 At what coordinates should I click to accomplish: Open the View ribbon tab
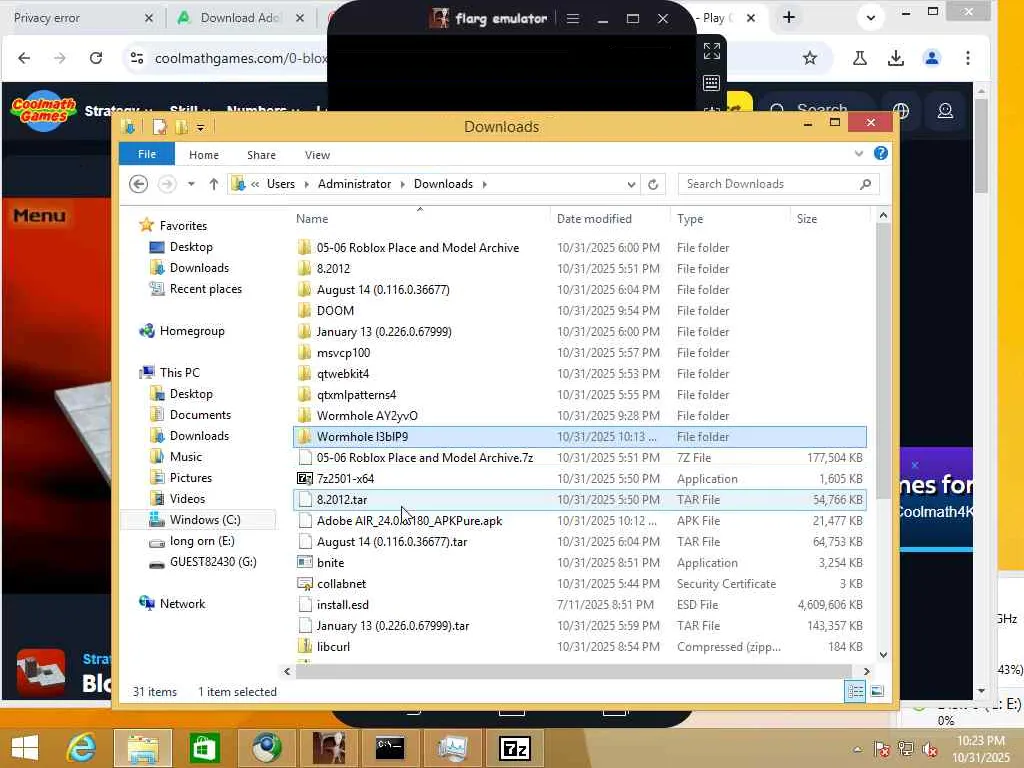(317, 155)
